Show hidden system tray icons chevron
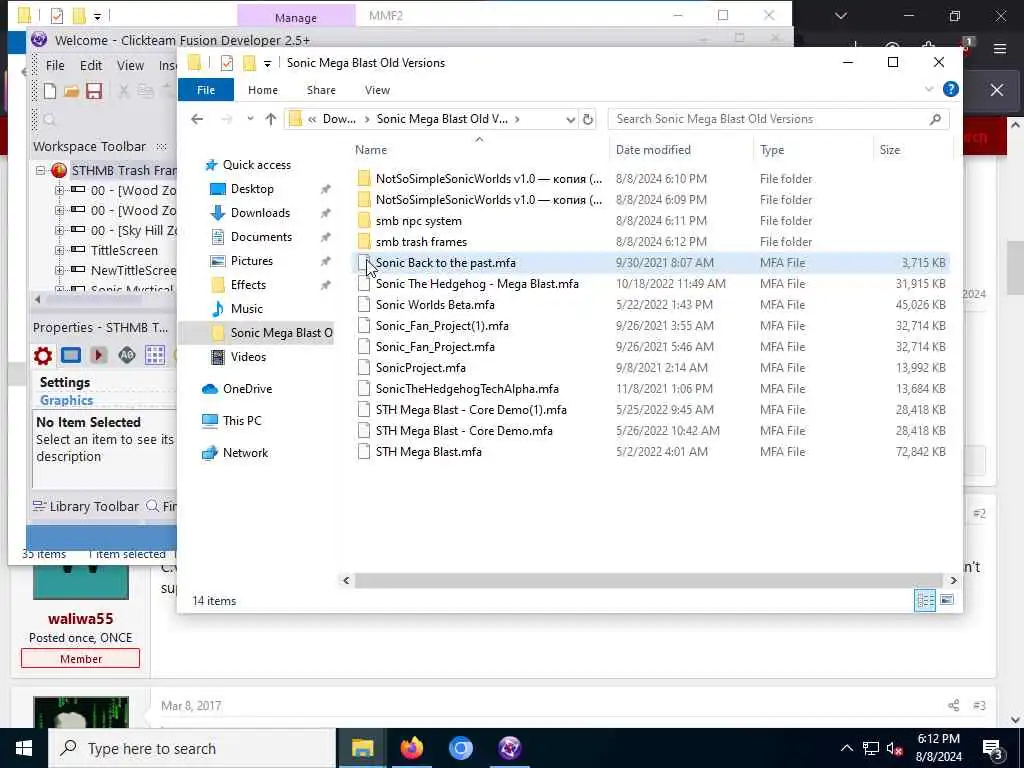This screenshot has height=768, width=1024. coord(846,748)
